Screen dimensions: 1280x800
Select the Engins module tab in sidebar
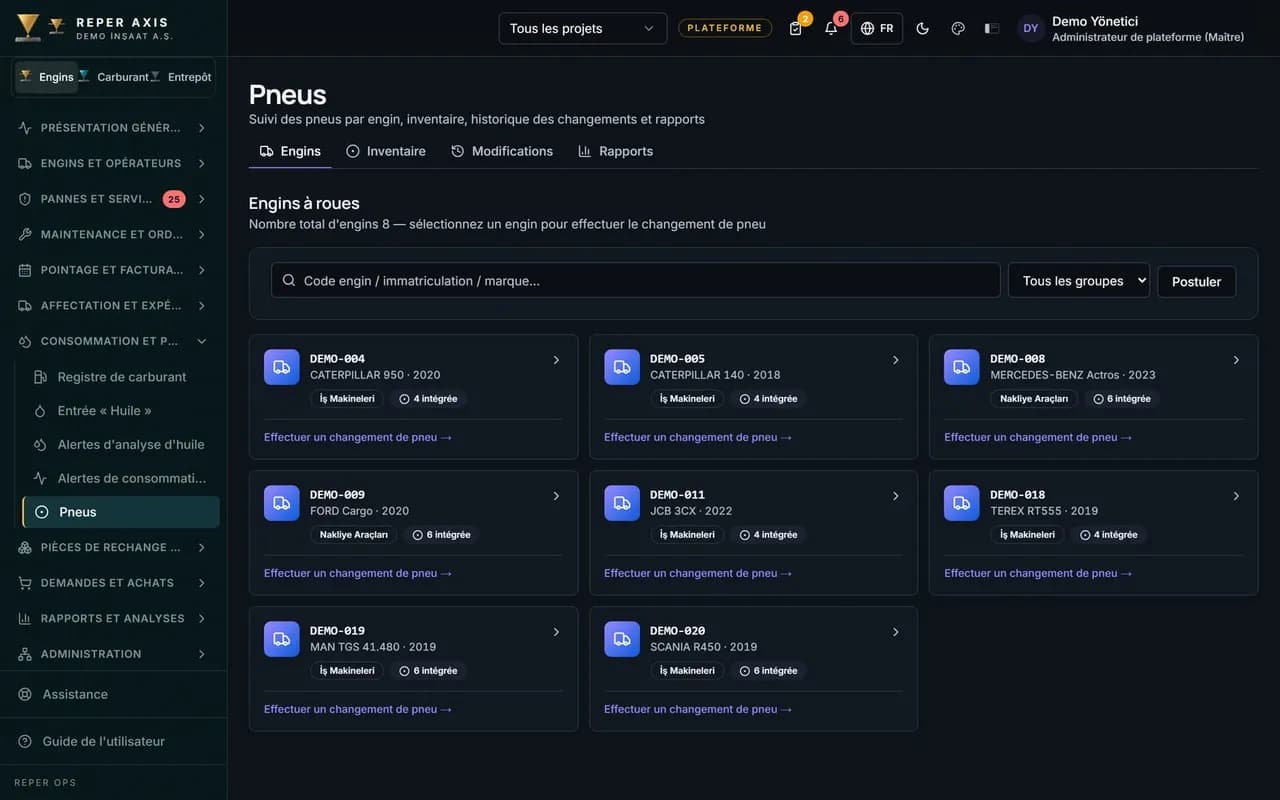pyautogui.click(x=47, y=77)
